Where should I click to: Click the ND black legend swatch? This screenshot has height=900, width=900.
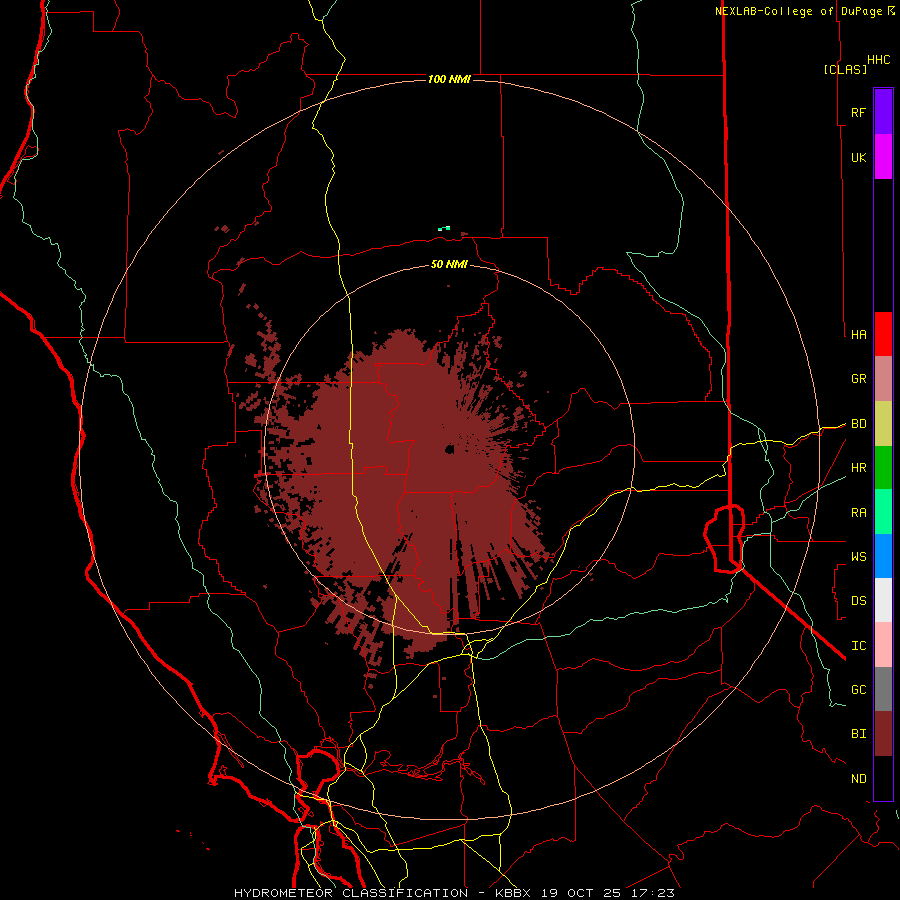click(883, 778)
